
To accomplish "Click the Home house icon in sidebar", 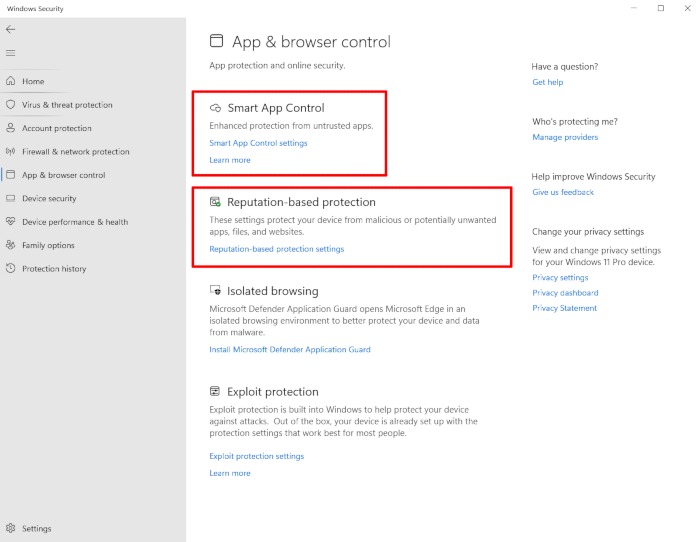I will click(11, 81).
